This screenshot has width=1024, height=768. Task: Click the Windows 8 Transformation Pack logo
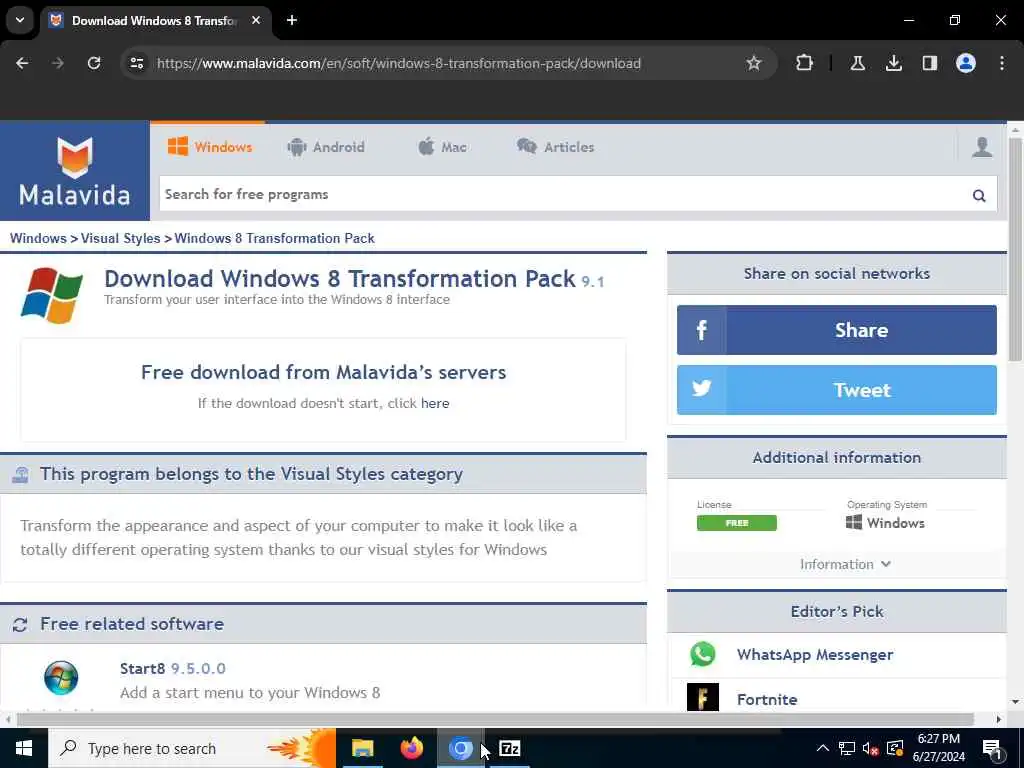tap(52, 295)
